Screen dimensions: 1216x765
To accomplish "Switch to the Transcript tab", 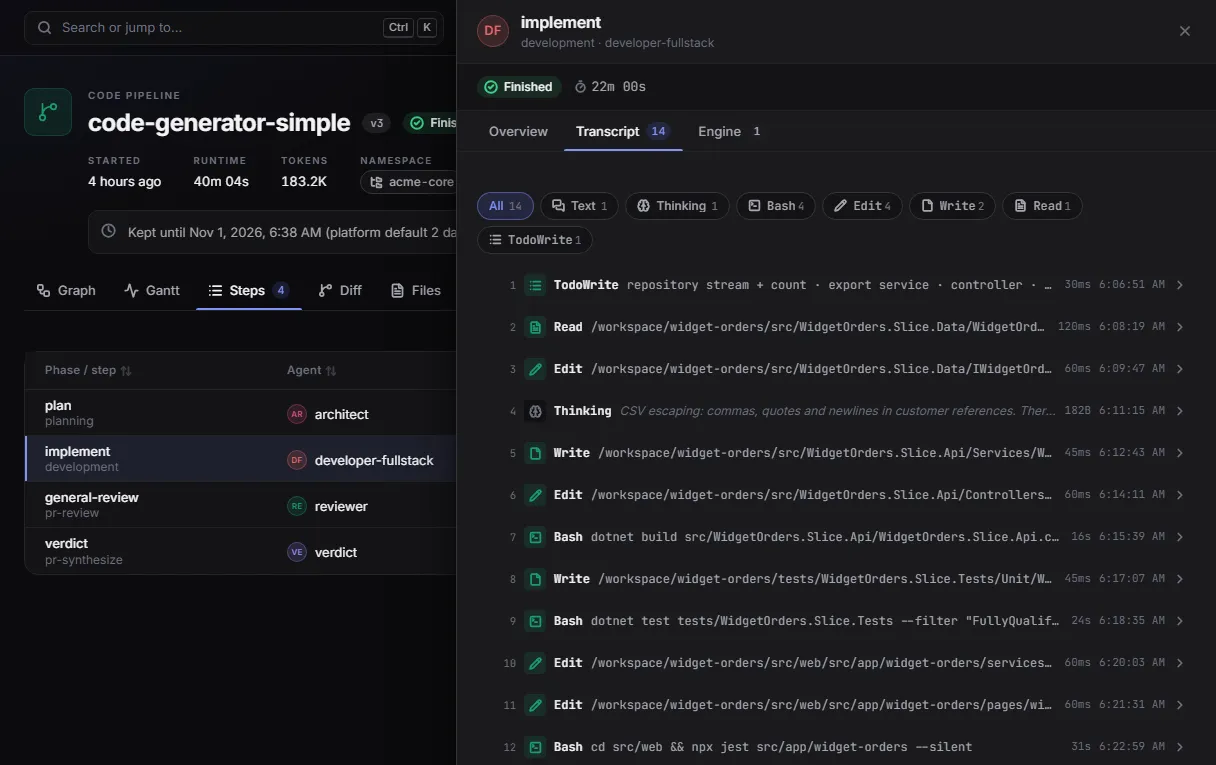I will [x=623, y=132].
